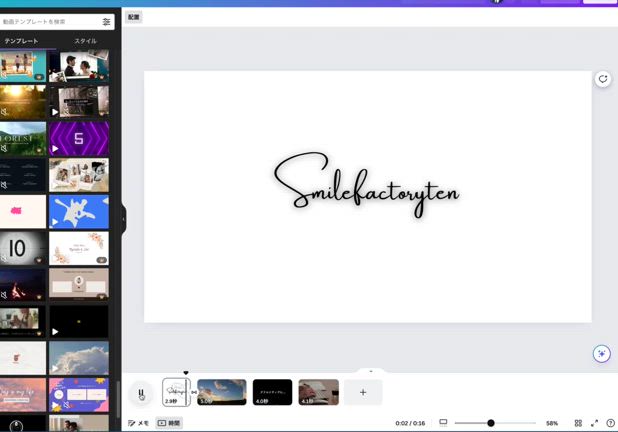Image resolution: width=618 pixels, height=432 pixels.
Task: Click the 0:02 / 0:16 time display
Action: coord(410,423)
